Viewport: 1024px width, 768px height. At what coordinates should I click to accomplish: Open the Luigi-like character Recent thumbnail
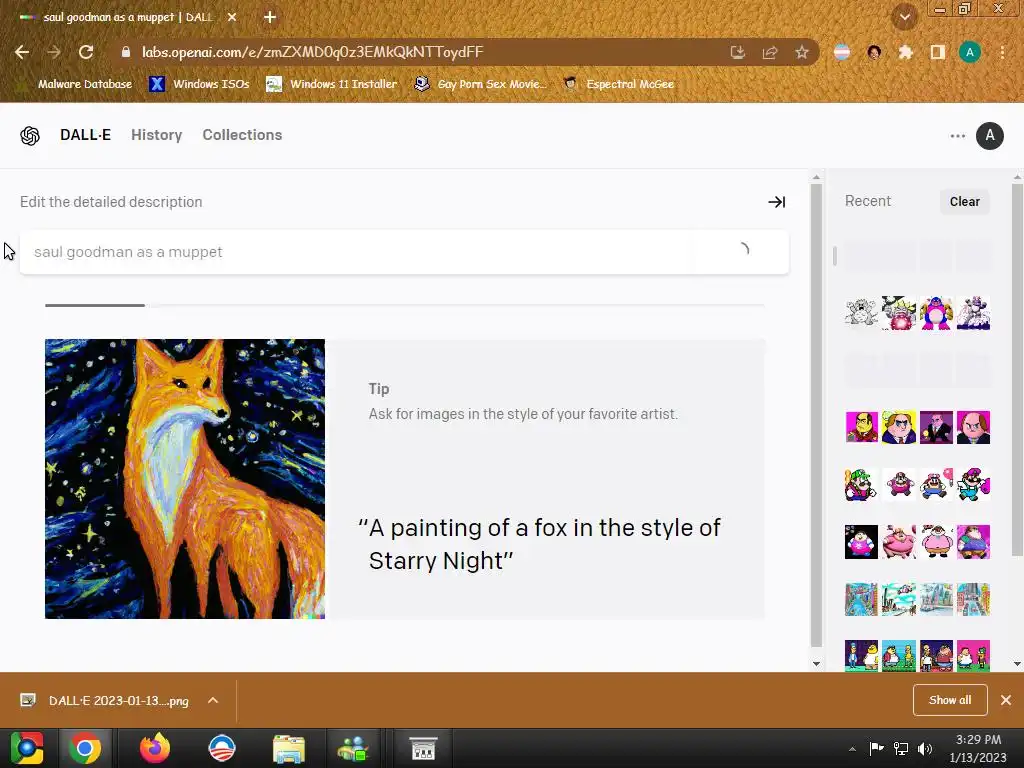(861, 485)
